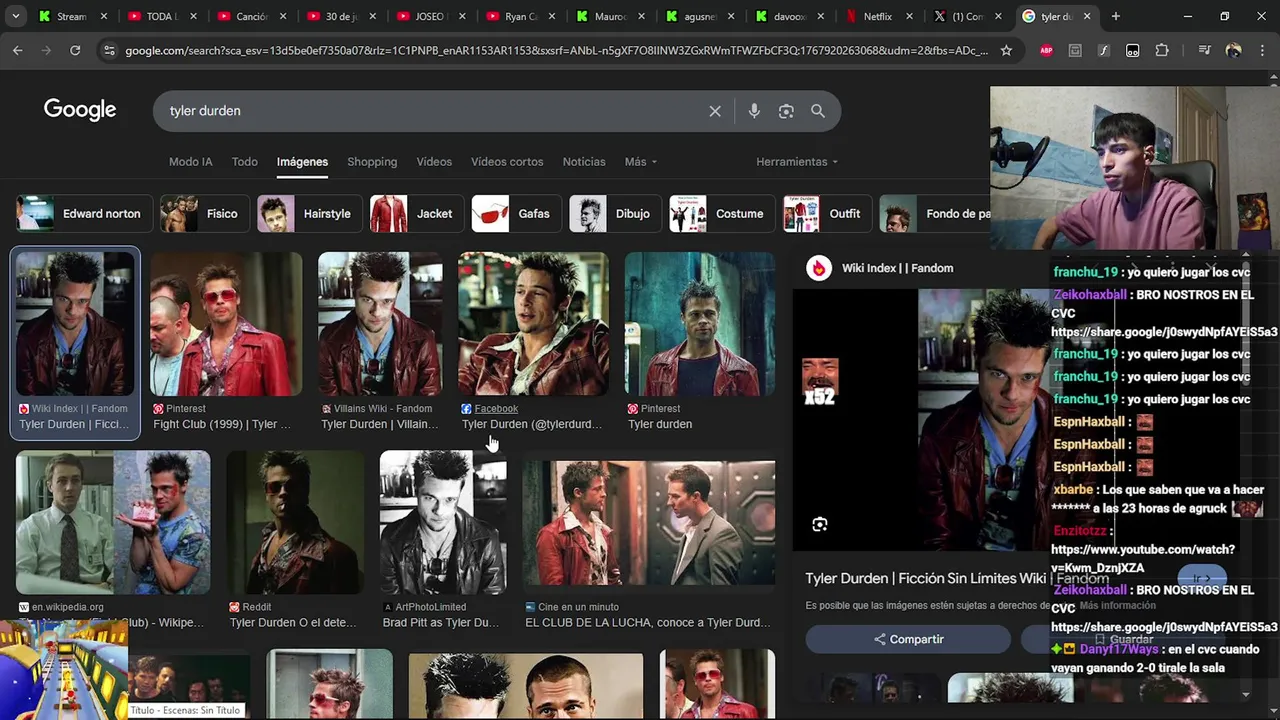Select the Físico filter chip
The image size is (1280, 720).
point(204,214)
